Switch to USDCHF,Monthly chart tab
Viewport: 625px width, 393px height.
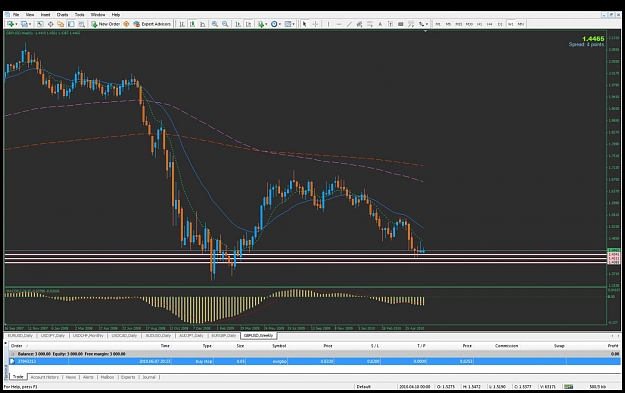click(x=88, y=336)
